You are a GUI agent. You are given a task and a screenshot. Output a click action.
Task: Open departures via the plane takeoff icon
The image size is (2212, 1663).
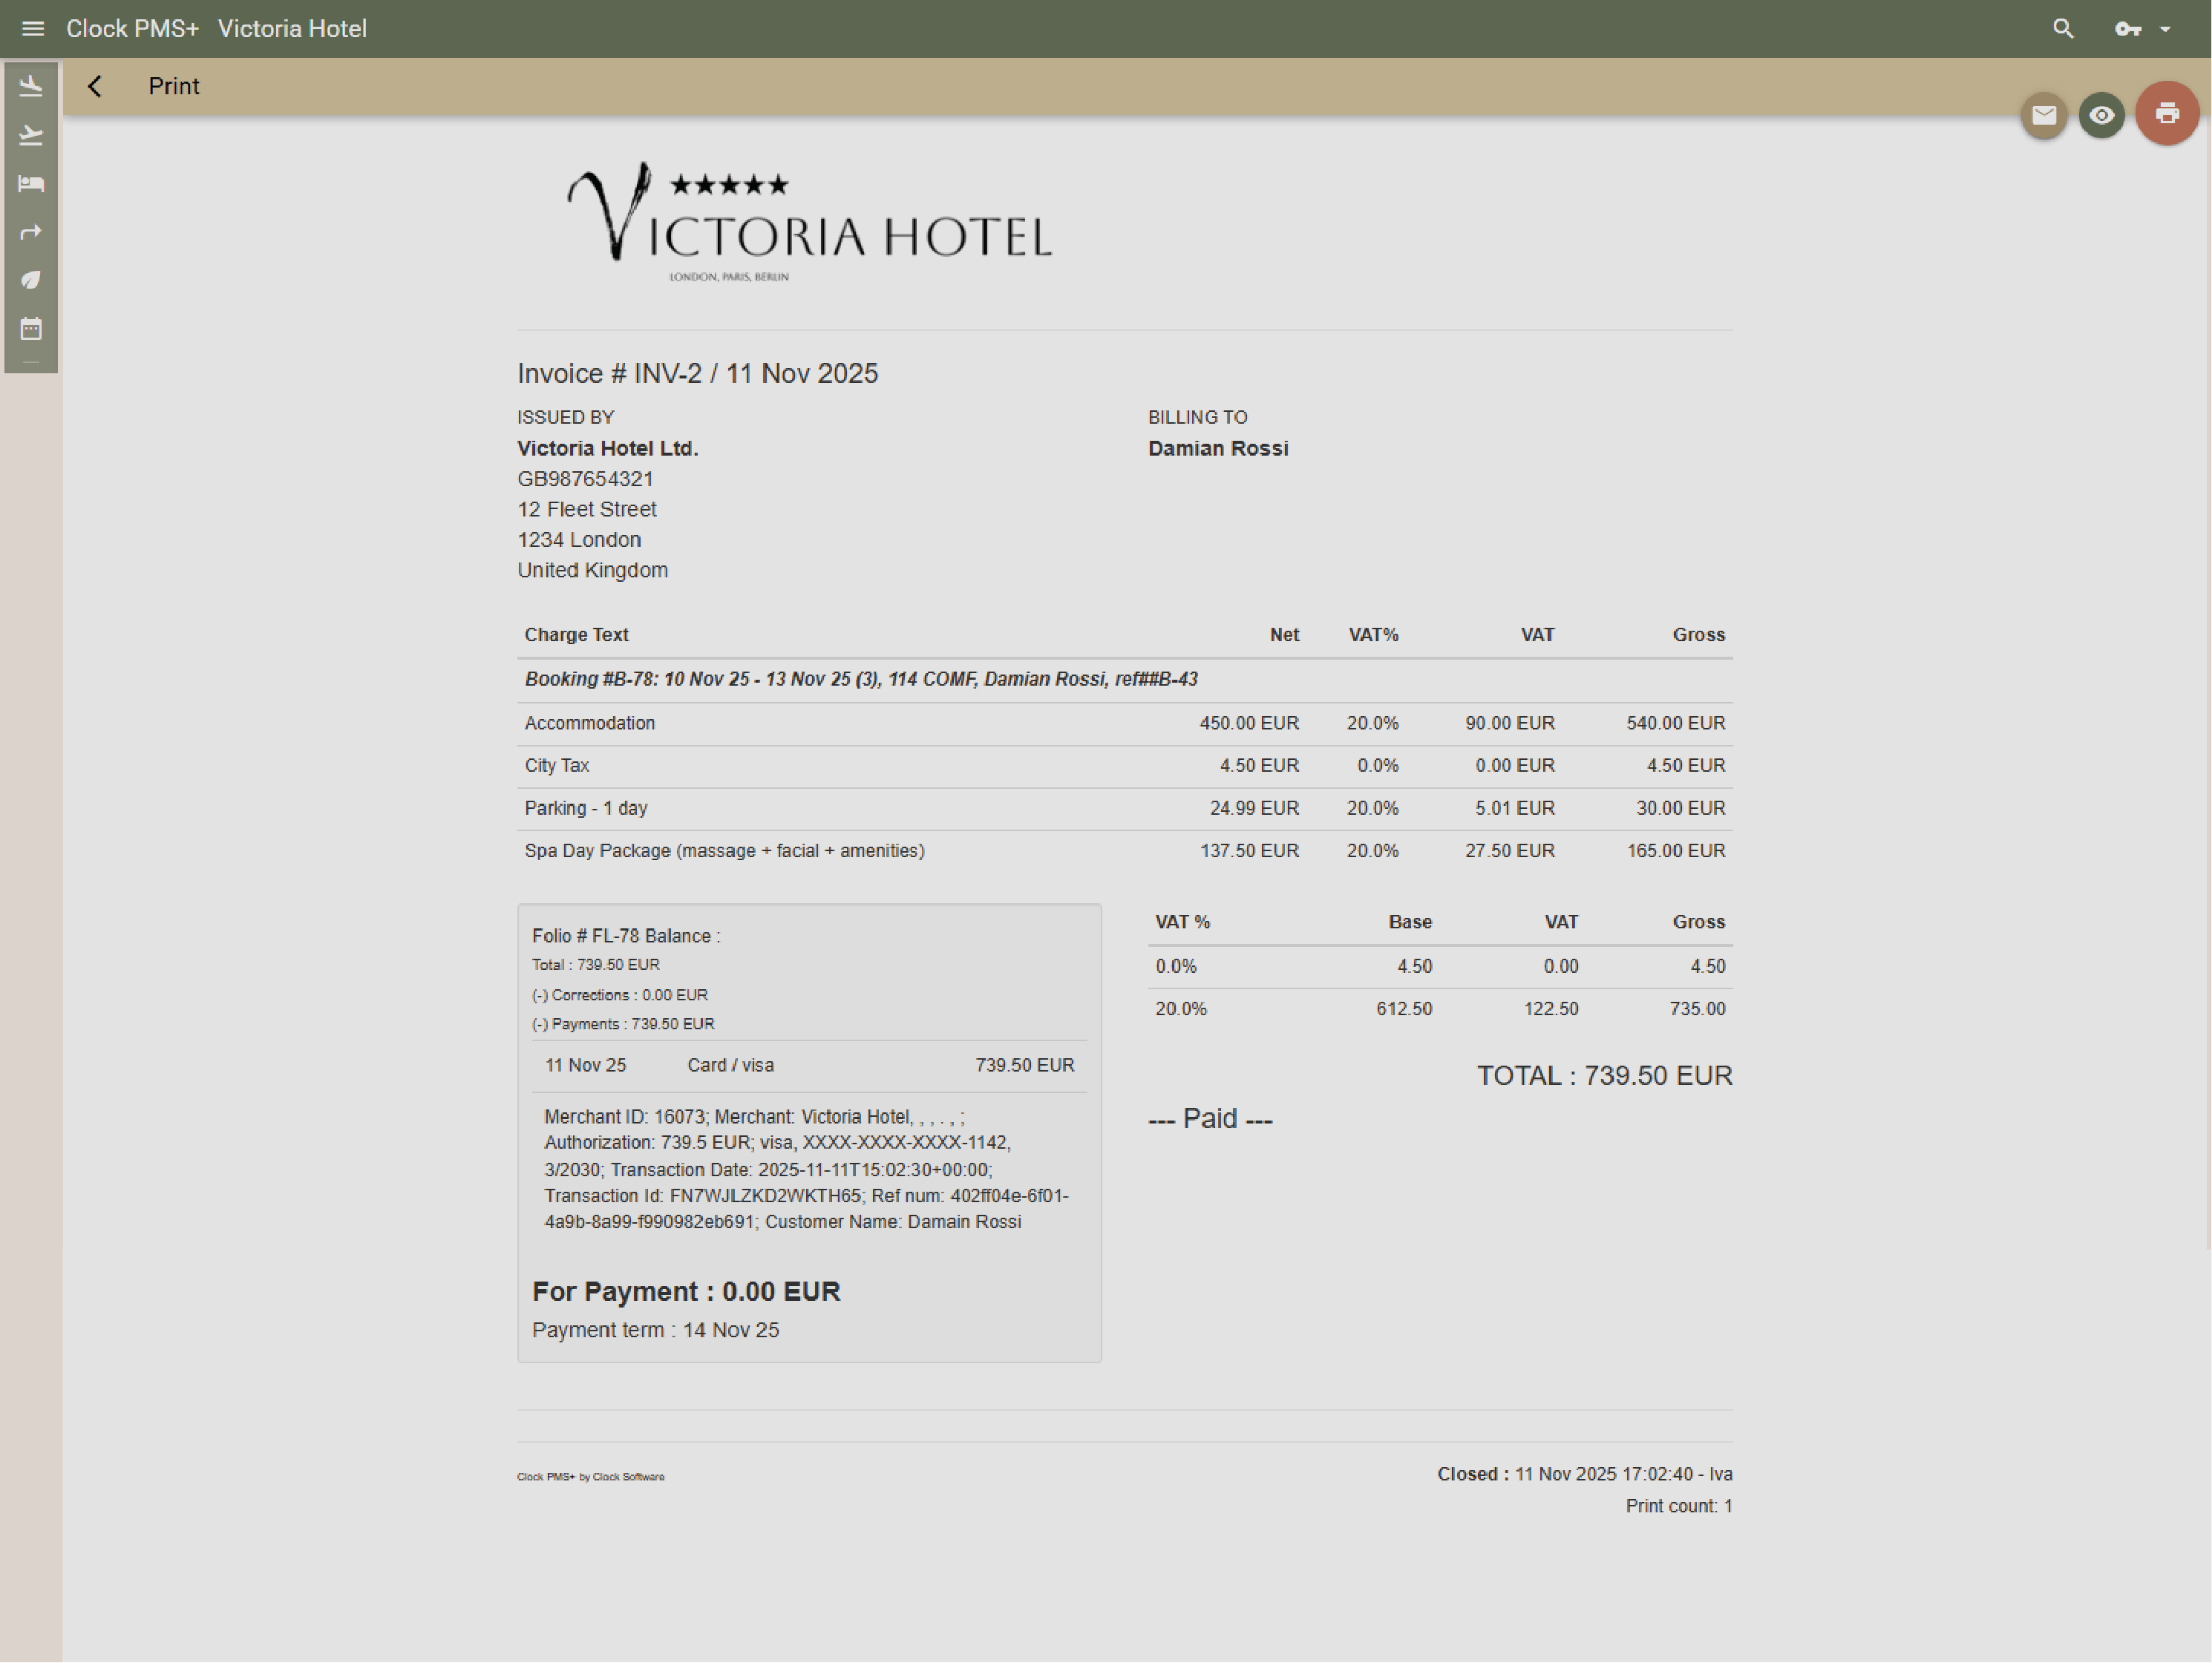tap(31, 135)
